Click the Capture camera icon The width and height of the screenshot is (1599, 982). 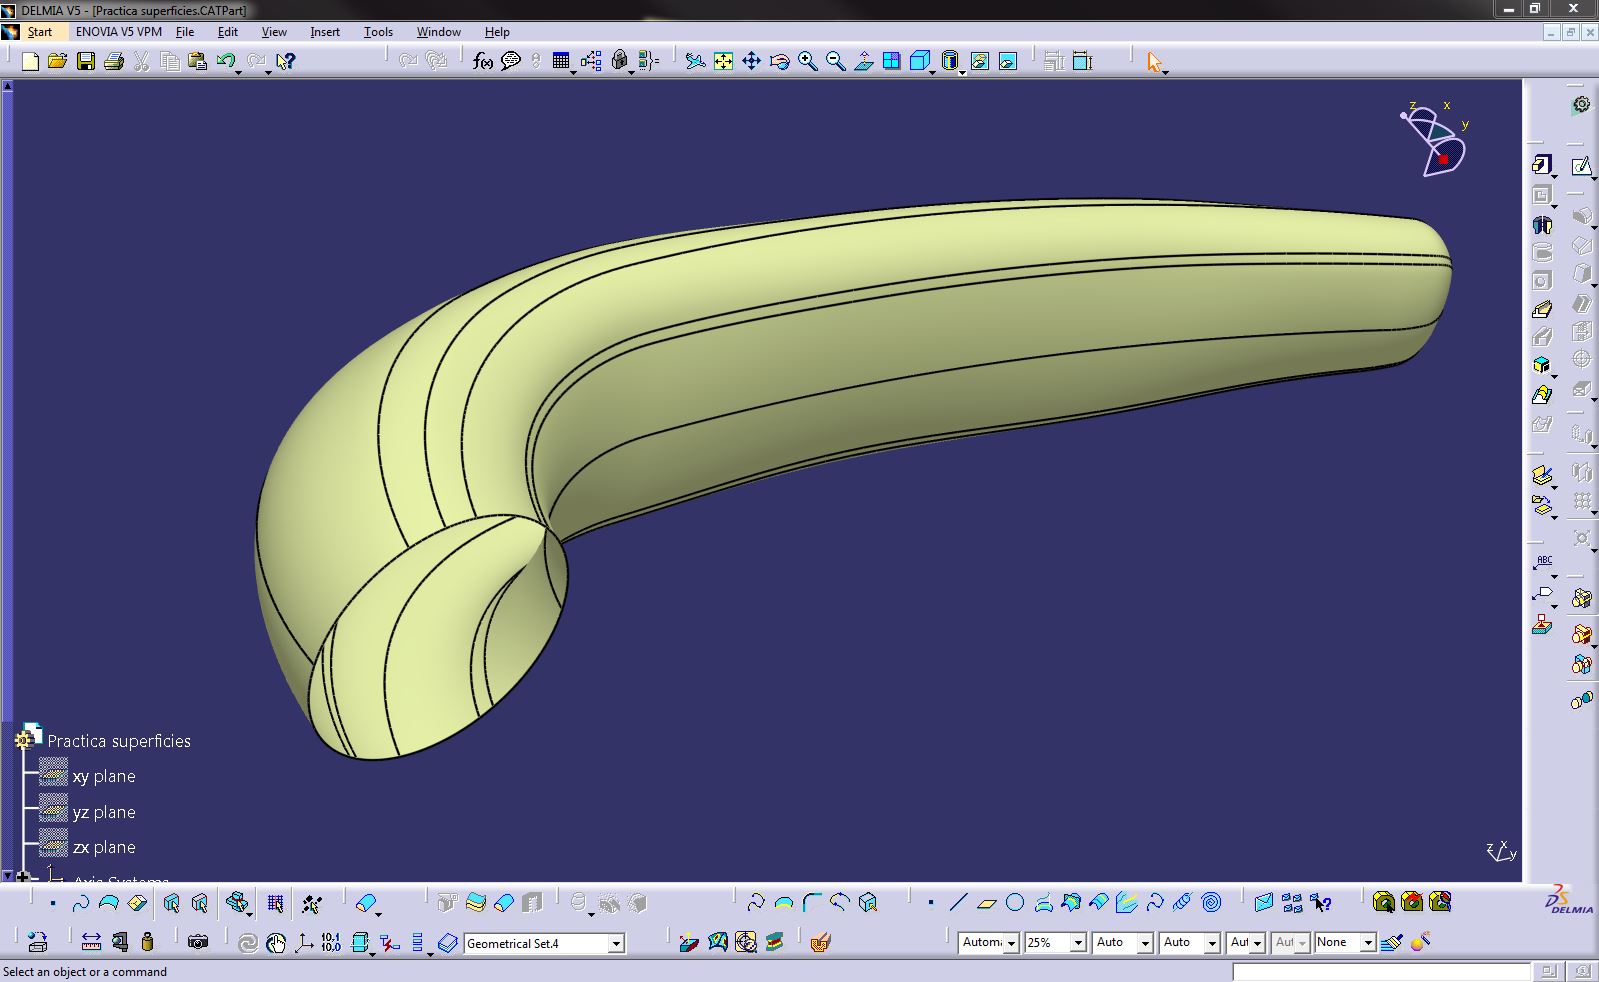pos(198,942)
